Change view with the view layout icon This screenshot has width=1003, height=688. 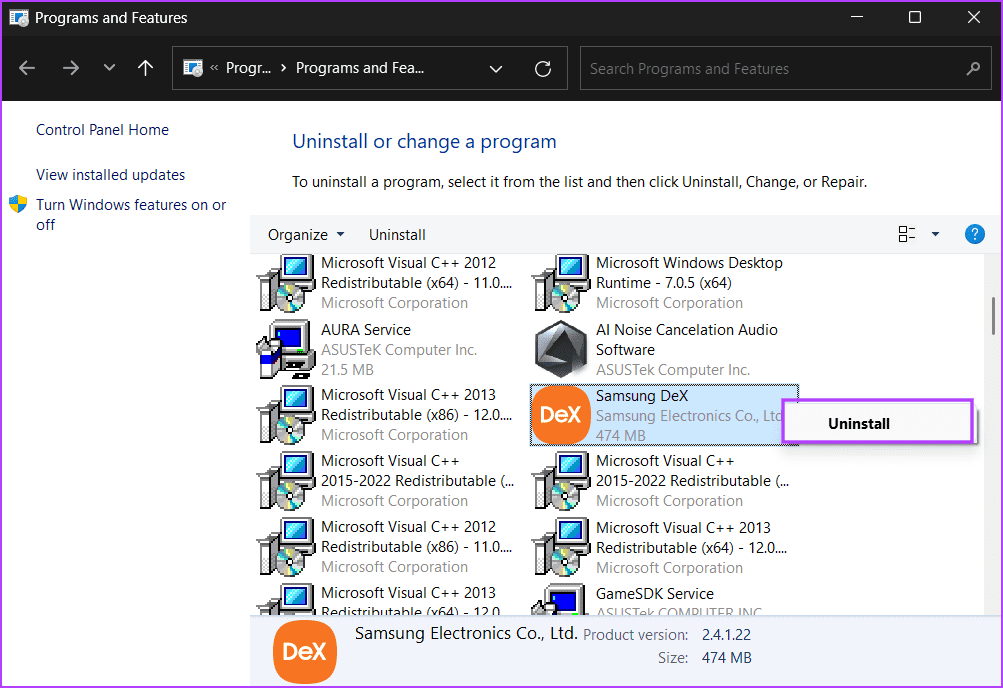tap(906, 234)
